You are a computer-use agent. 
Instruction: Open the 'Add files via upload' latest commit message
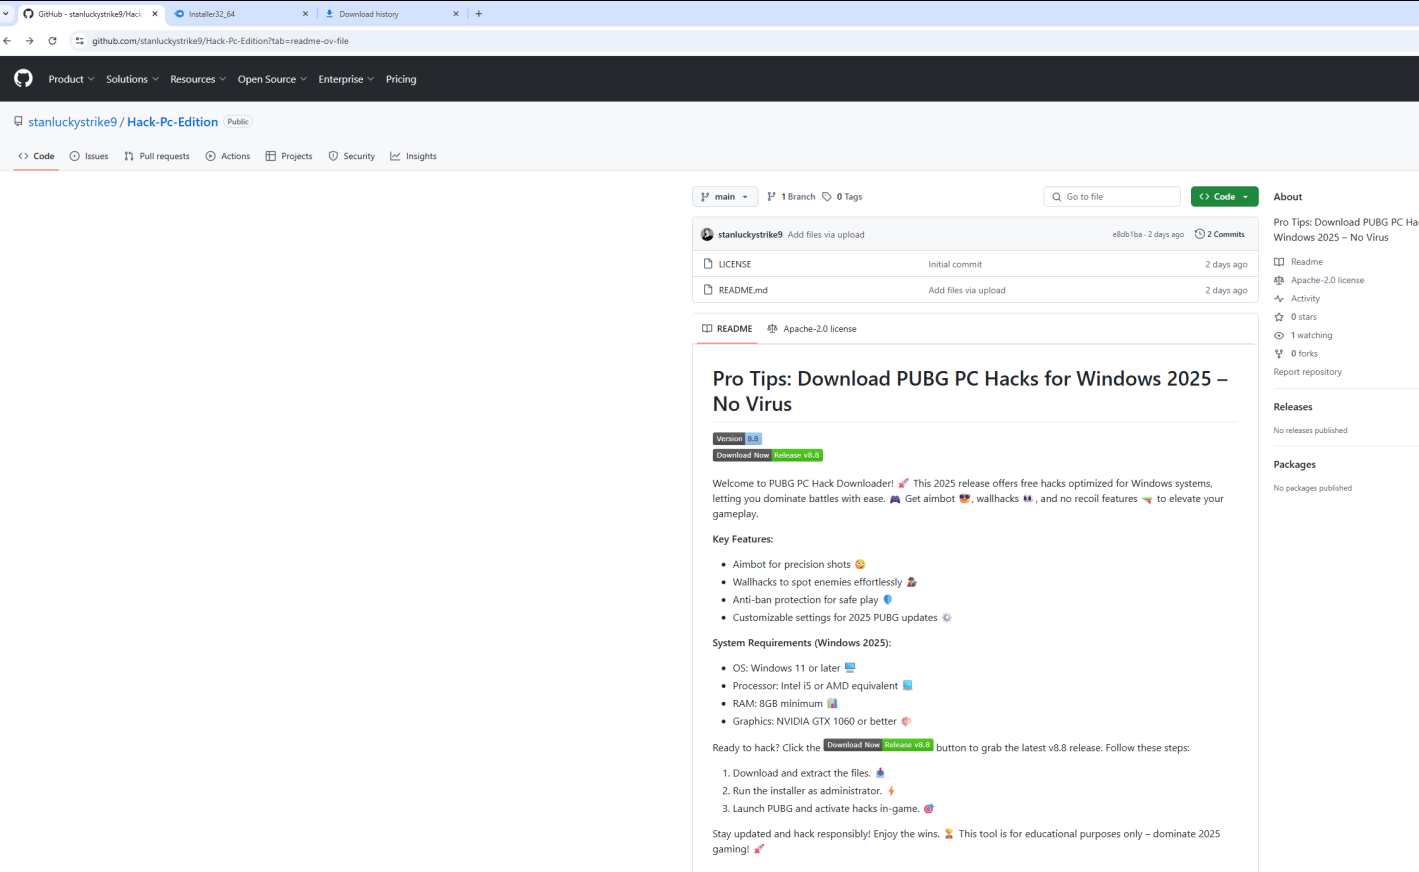[x=826, y=235]
